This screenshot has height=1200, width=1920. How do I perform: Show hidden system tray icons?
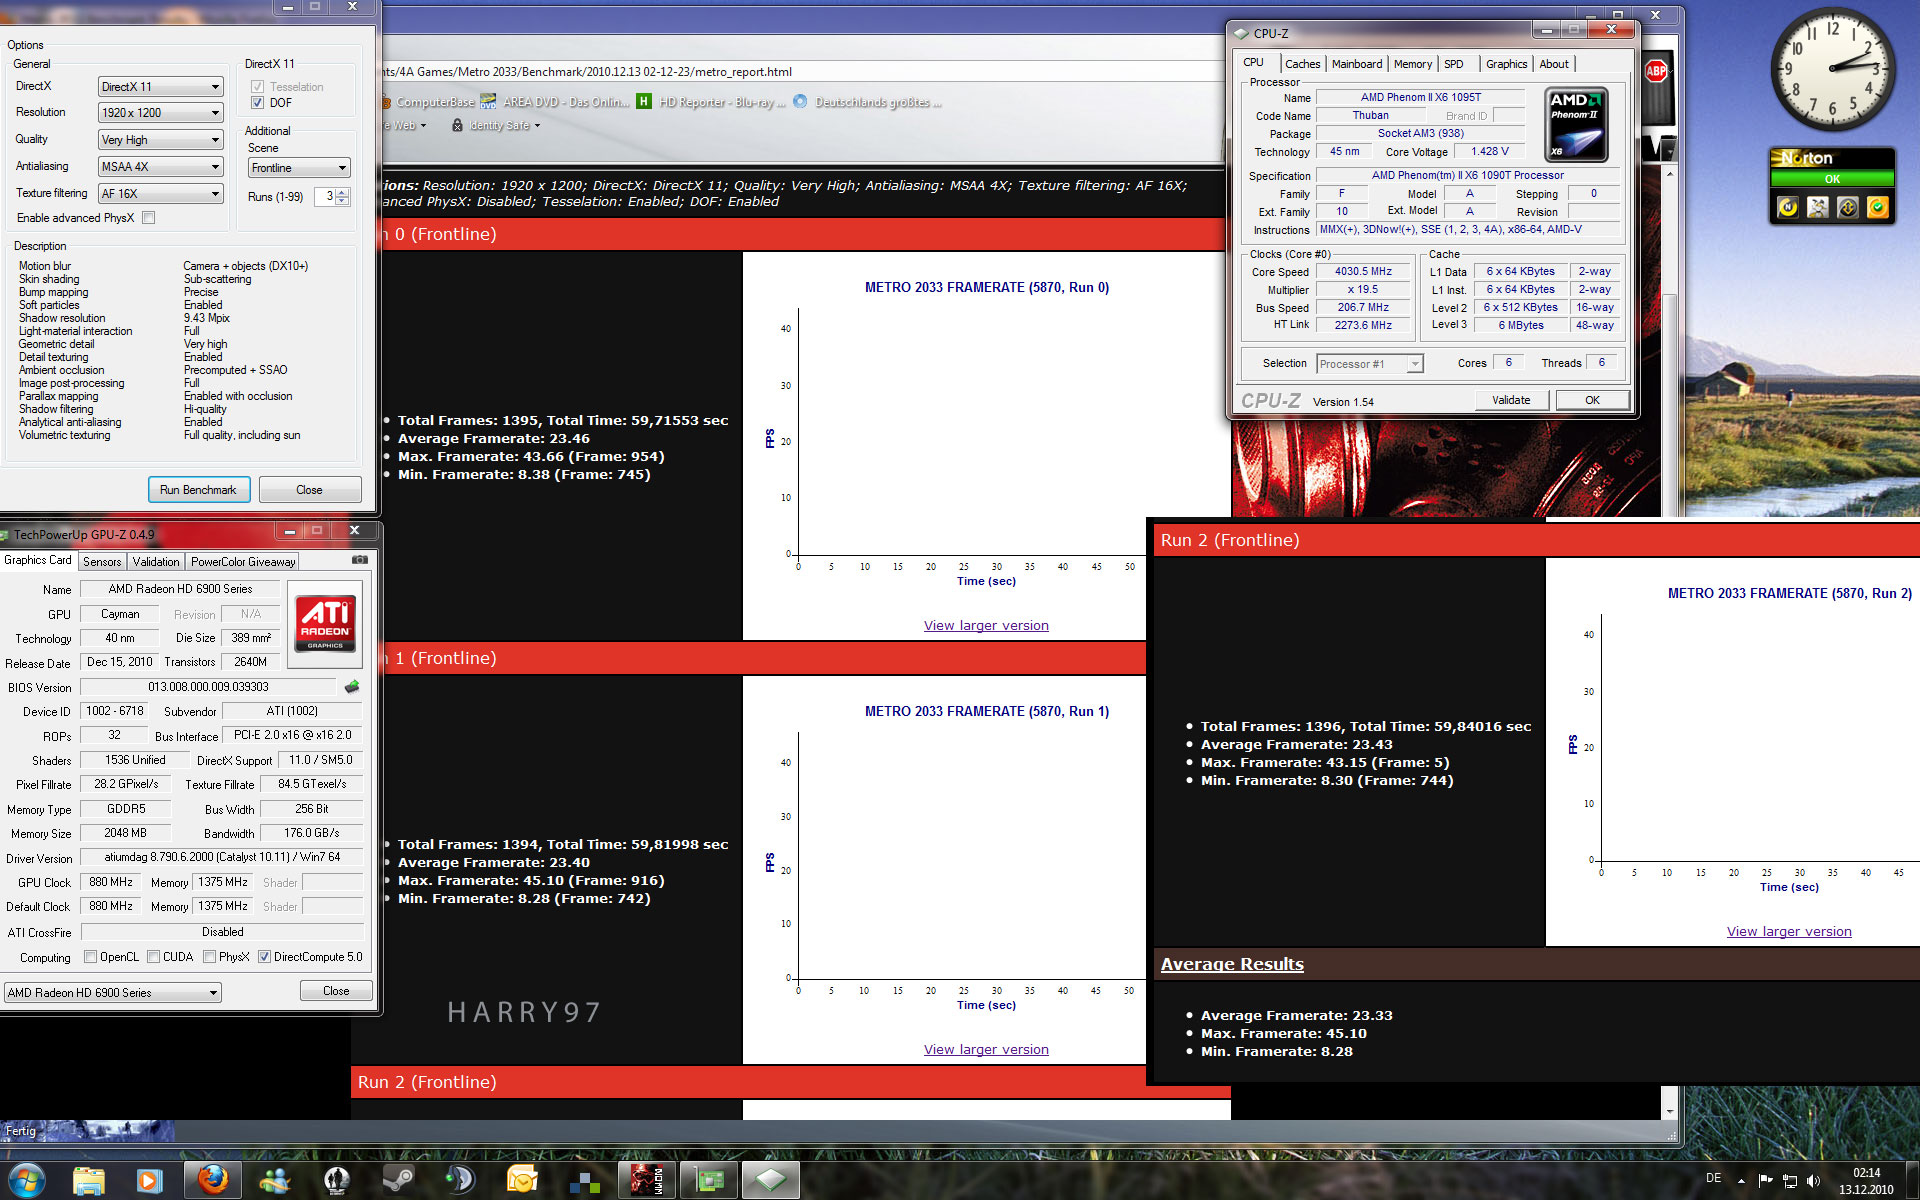[1741, 1181]
